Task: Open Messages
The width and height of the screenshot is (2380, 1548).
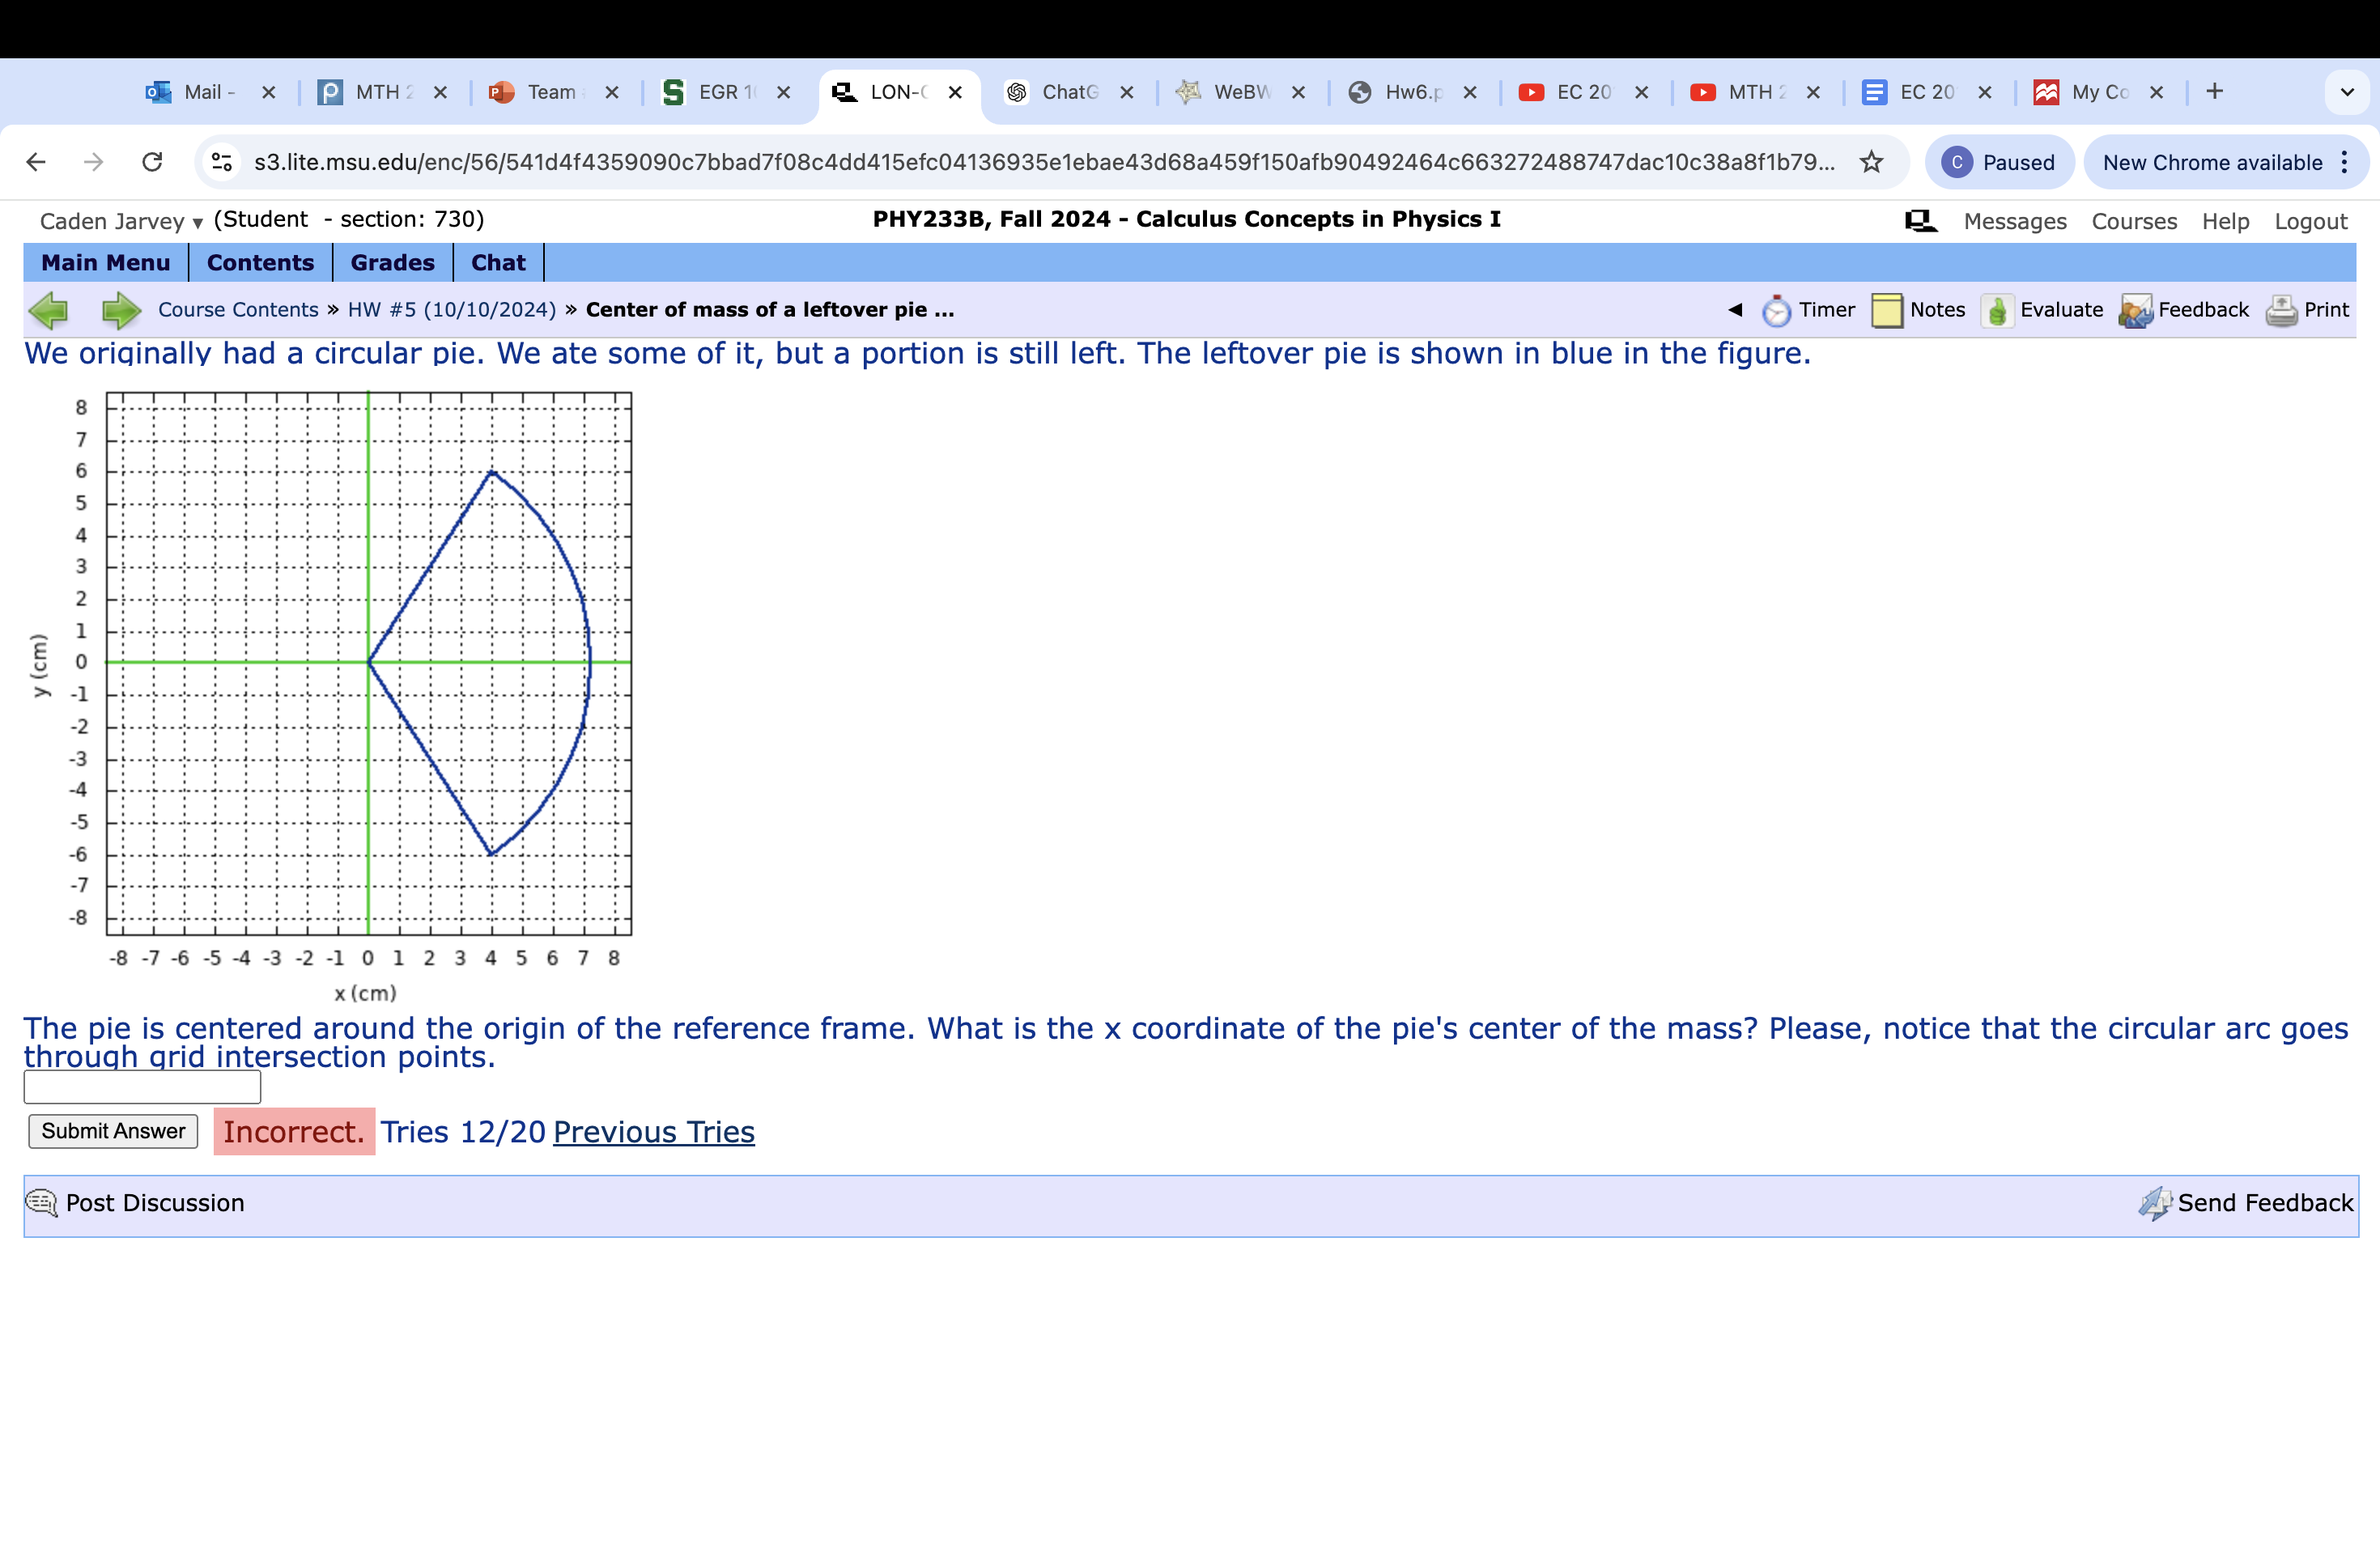Action: 2014,221
